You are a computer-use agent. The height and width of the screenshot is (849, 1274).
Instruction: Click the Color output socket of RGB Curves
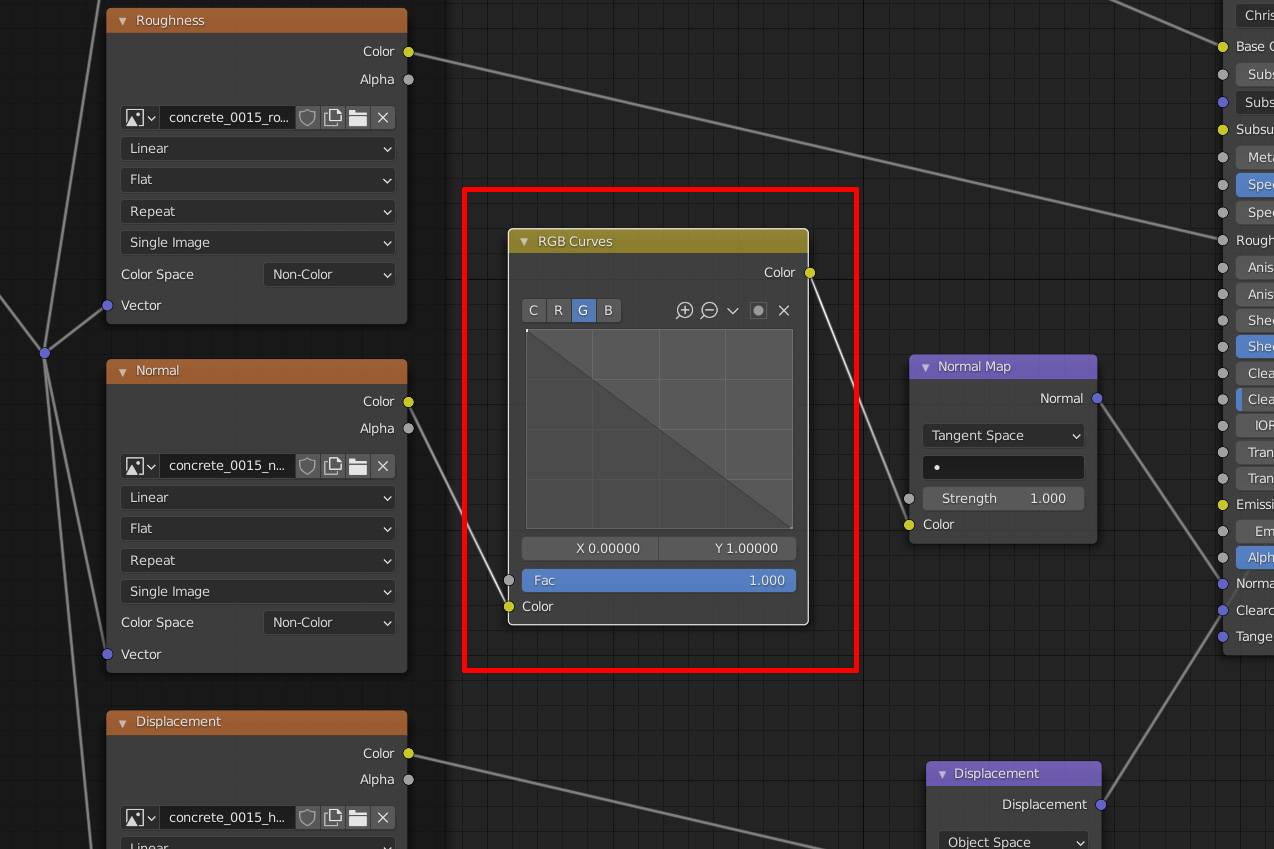coord(809,273)
